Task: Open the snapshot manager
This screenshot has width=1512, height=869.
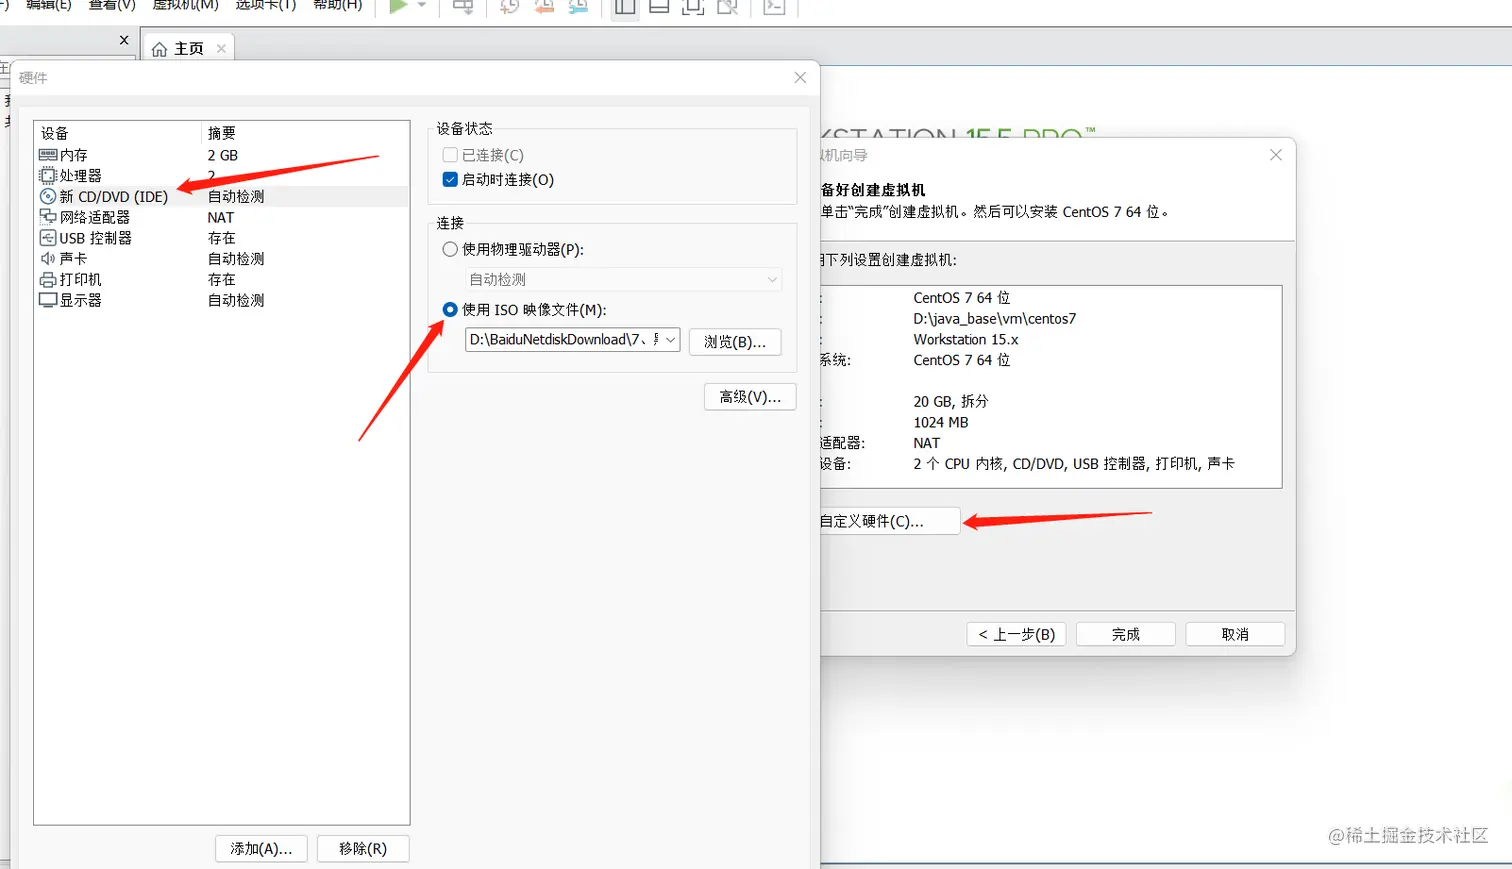Action: click(x=578, y=6)
